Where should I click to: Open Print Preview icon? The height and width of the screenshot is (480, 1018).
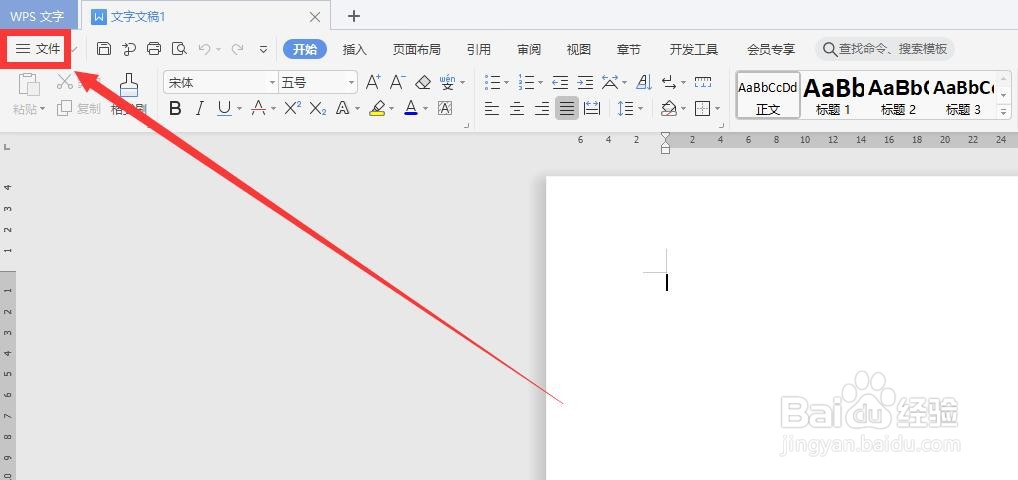pyautogui.click(x=179, y=49)
